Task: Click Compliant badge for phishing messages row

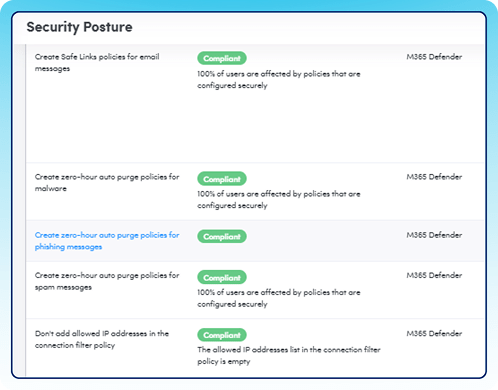Action: point(222,236)
